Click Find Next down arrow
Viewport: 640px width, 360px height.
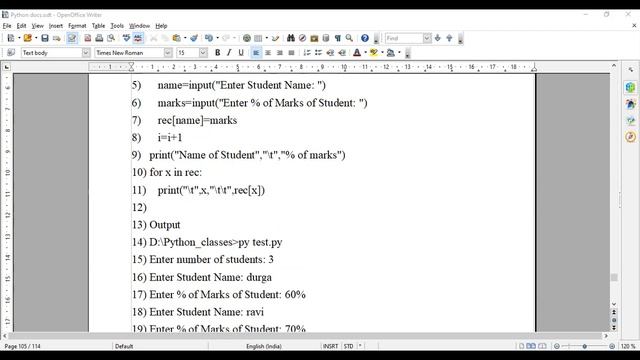[438, 38]
